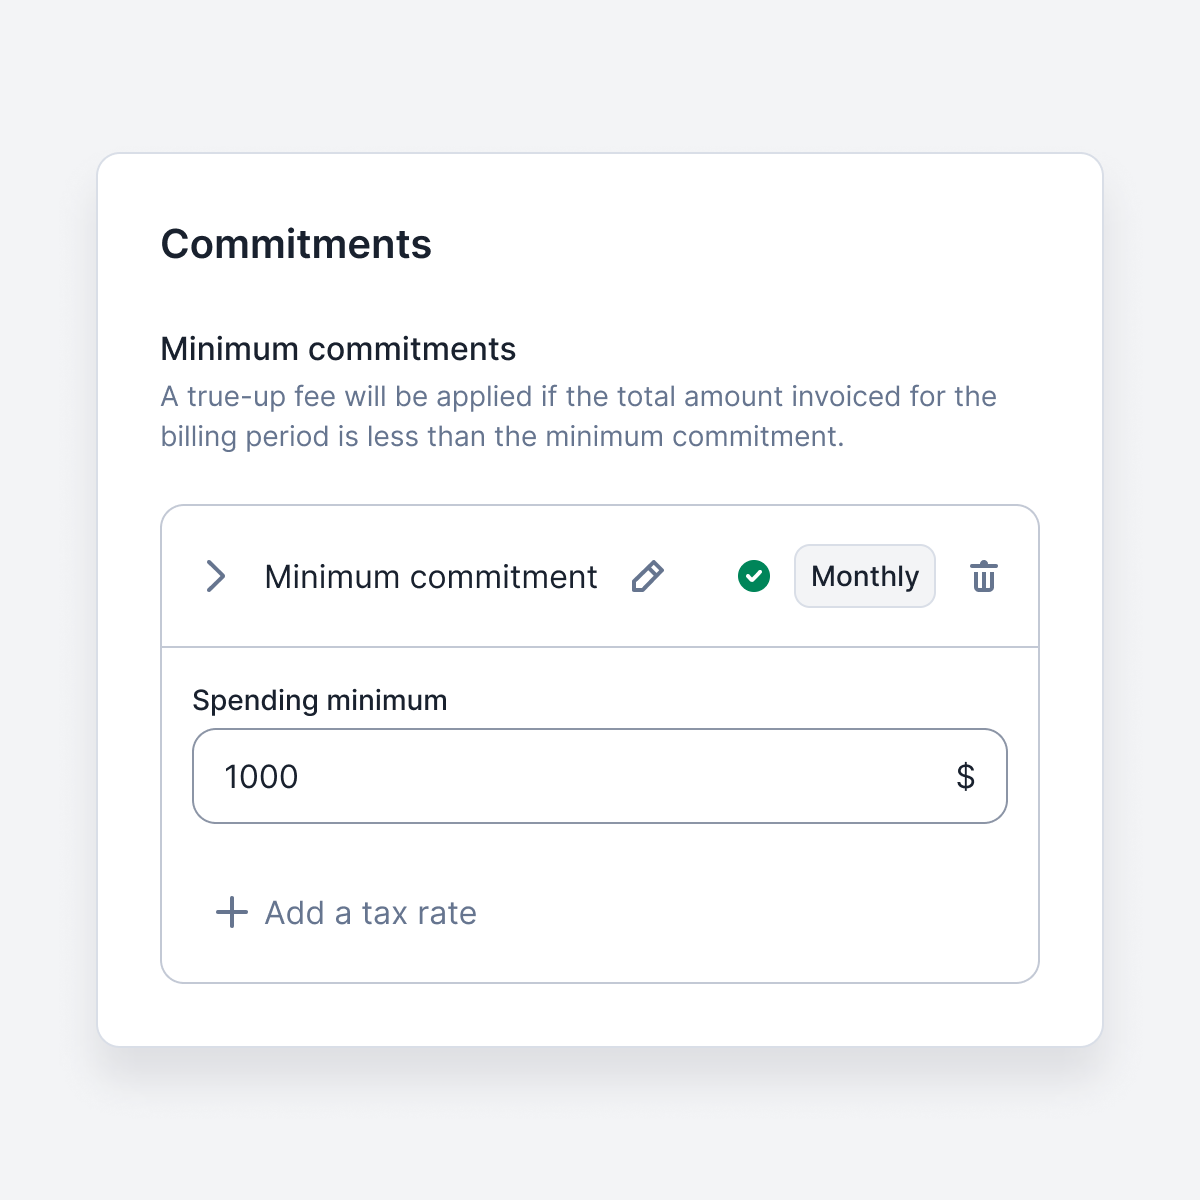Expand the Minimum commitment chevron
The height and width of the screenshot is (1200, 1200).
click(216, 576)
